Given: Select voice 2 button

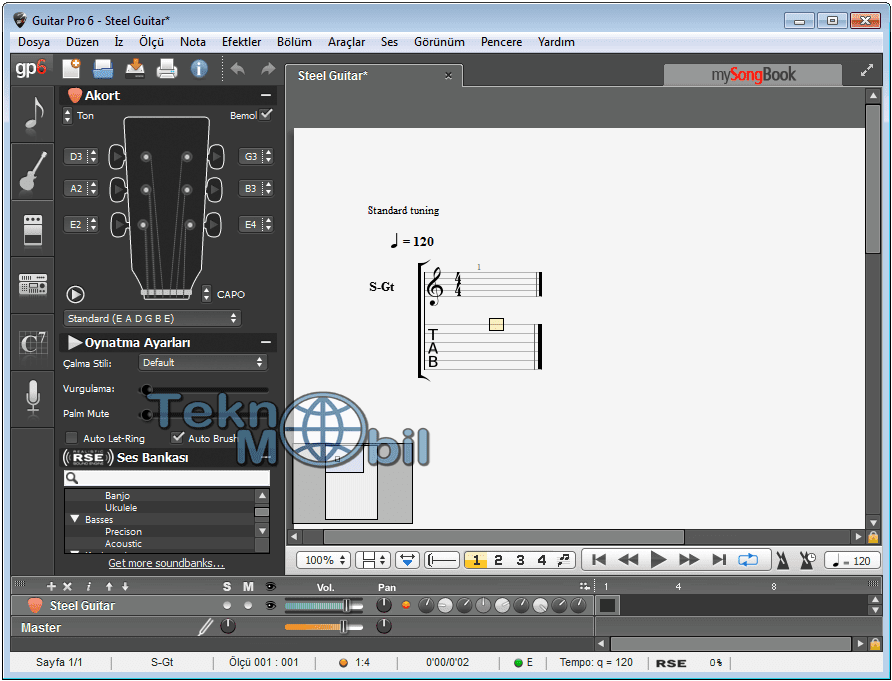Looking at the screenshot, I should (x=498, y=560).
